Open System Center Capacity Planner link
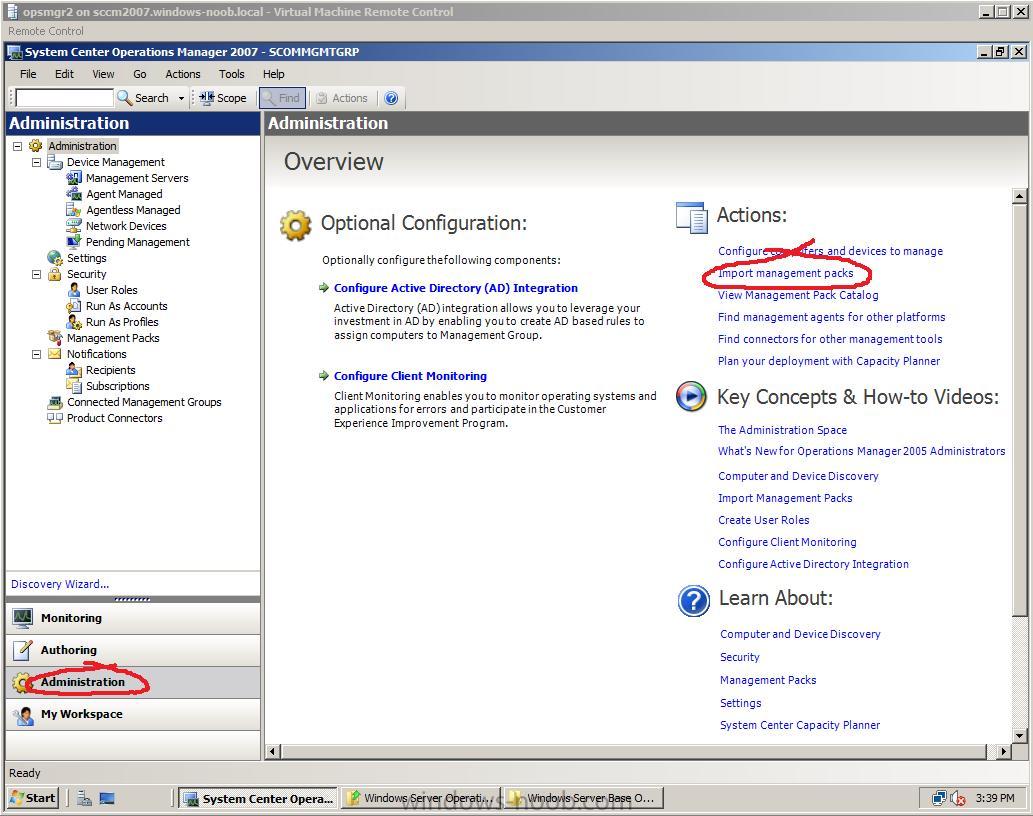 point(800,724)
